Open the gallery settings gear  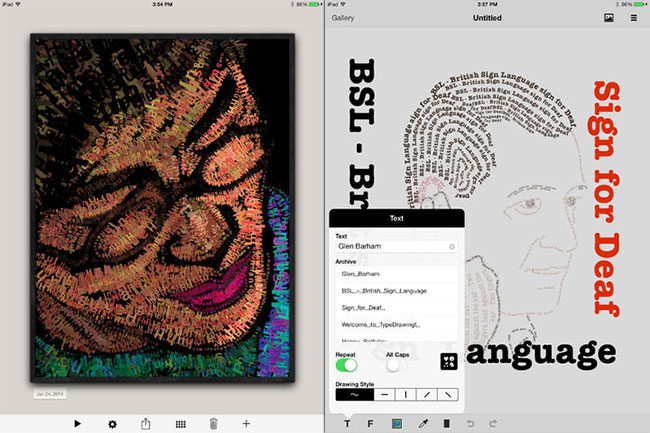click(112, 424)
